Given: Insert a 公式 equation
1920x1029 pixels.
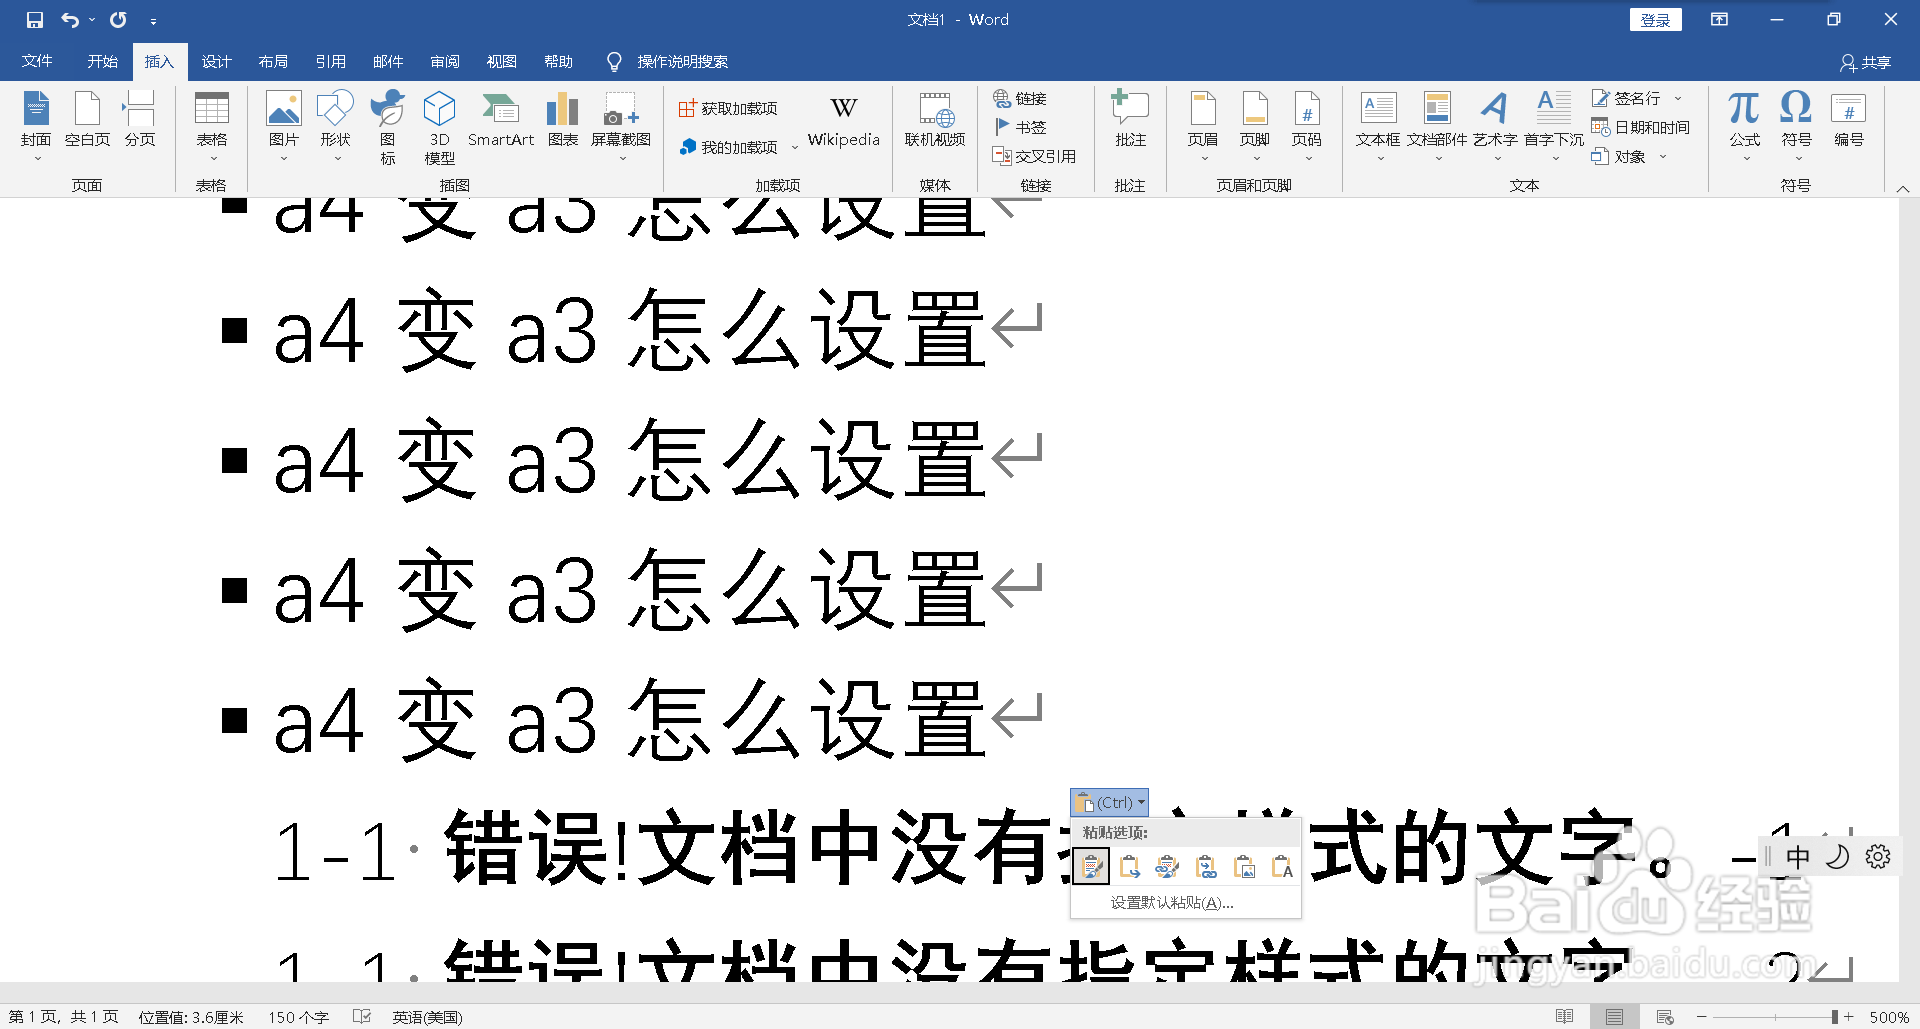Looking at the screenshot, I should tap(1745, 127).
